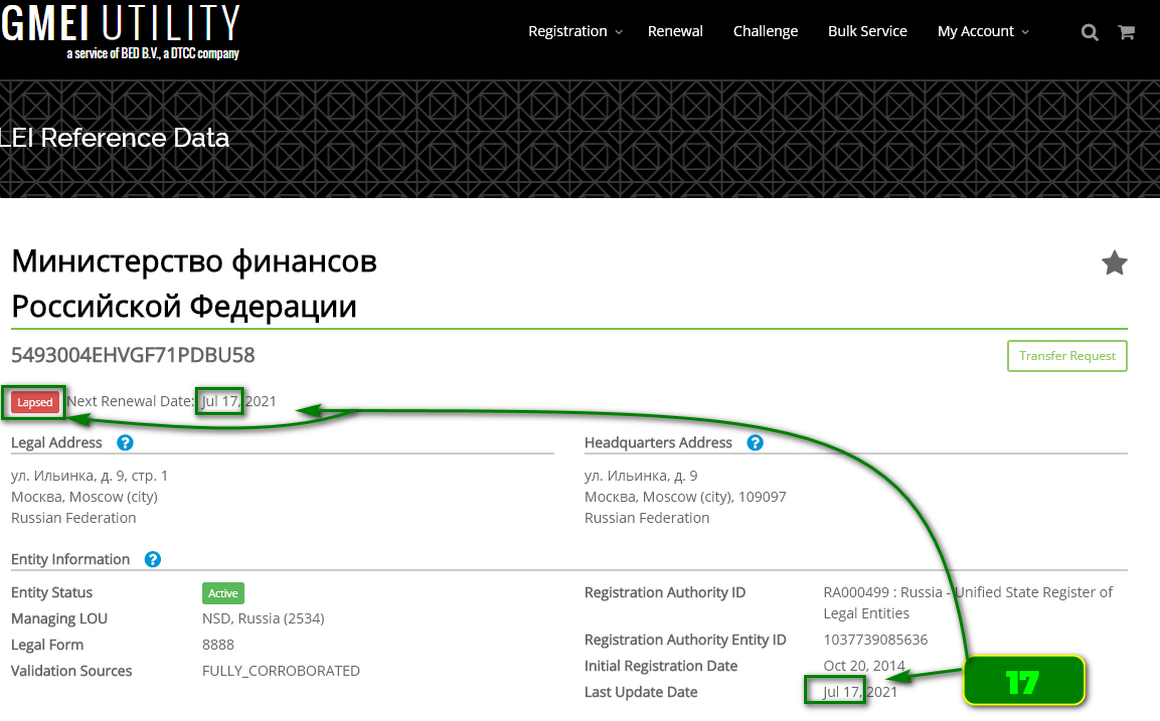This screenshot has width=1160, height=721.
Task: Click the Next Renewal Date label
Action: click(130, 401)
